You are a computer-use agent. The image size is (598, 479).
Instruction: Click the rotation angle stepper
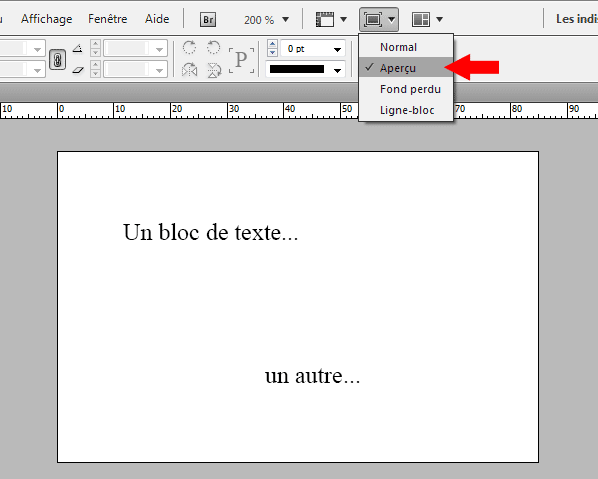point(95,48)
